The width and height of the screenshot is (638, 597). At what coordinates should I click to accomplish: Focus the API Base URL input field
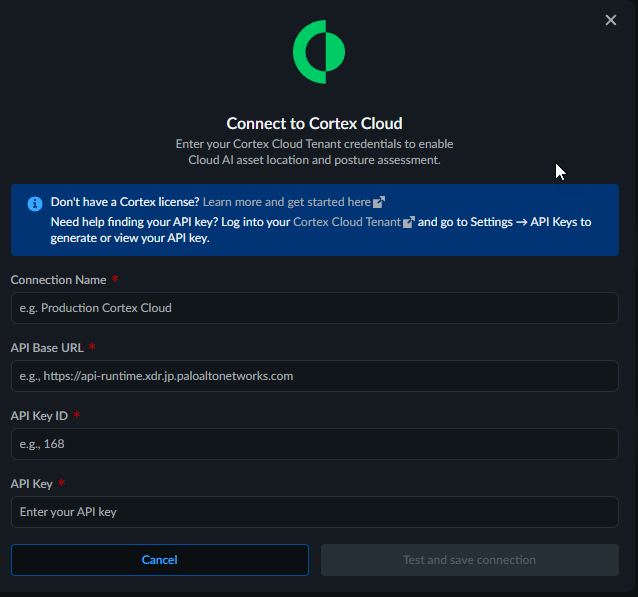click(x=315, y=376)
